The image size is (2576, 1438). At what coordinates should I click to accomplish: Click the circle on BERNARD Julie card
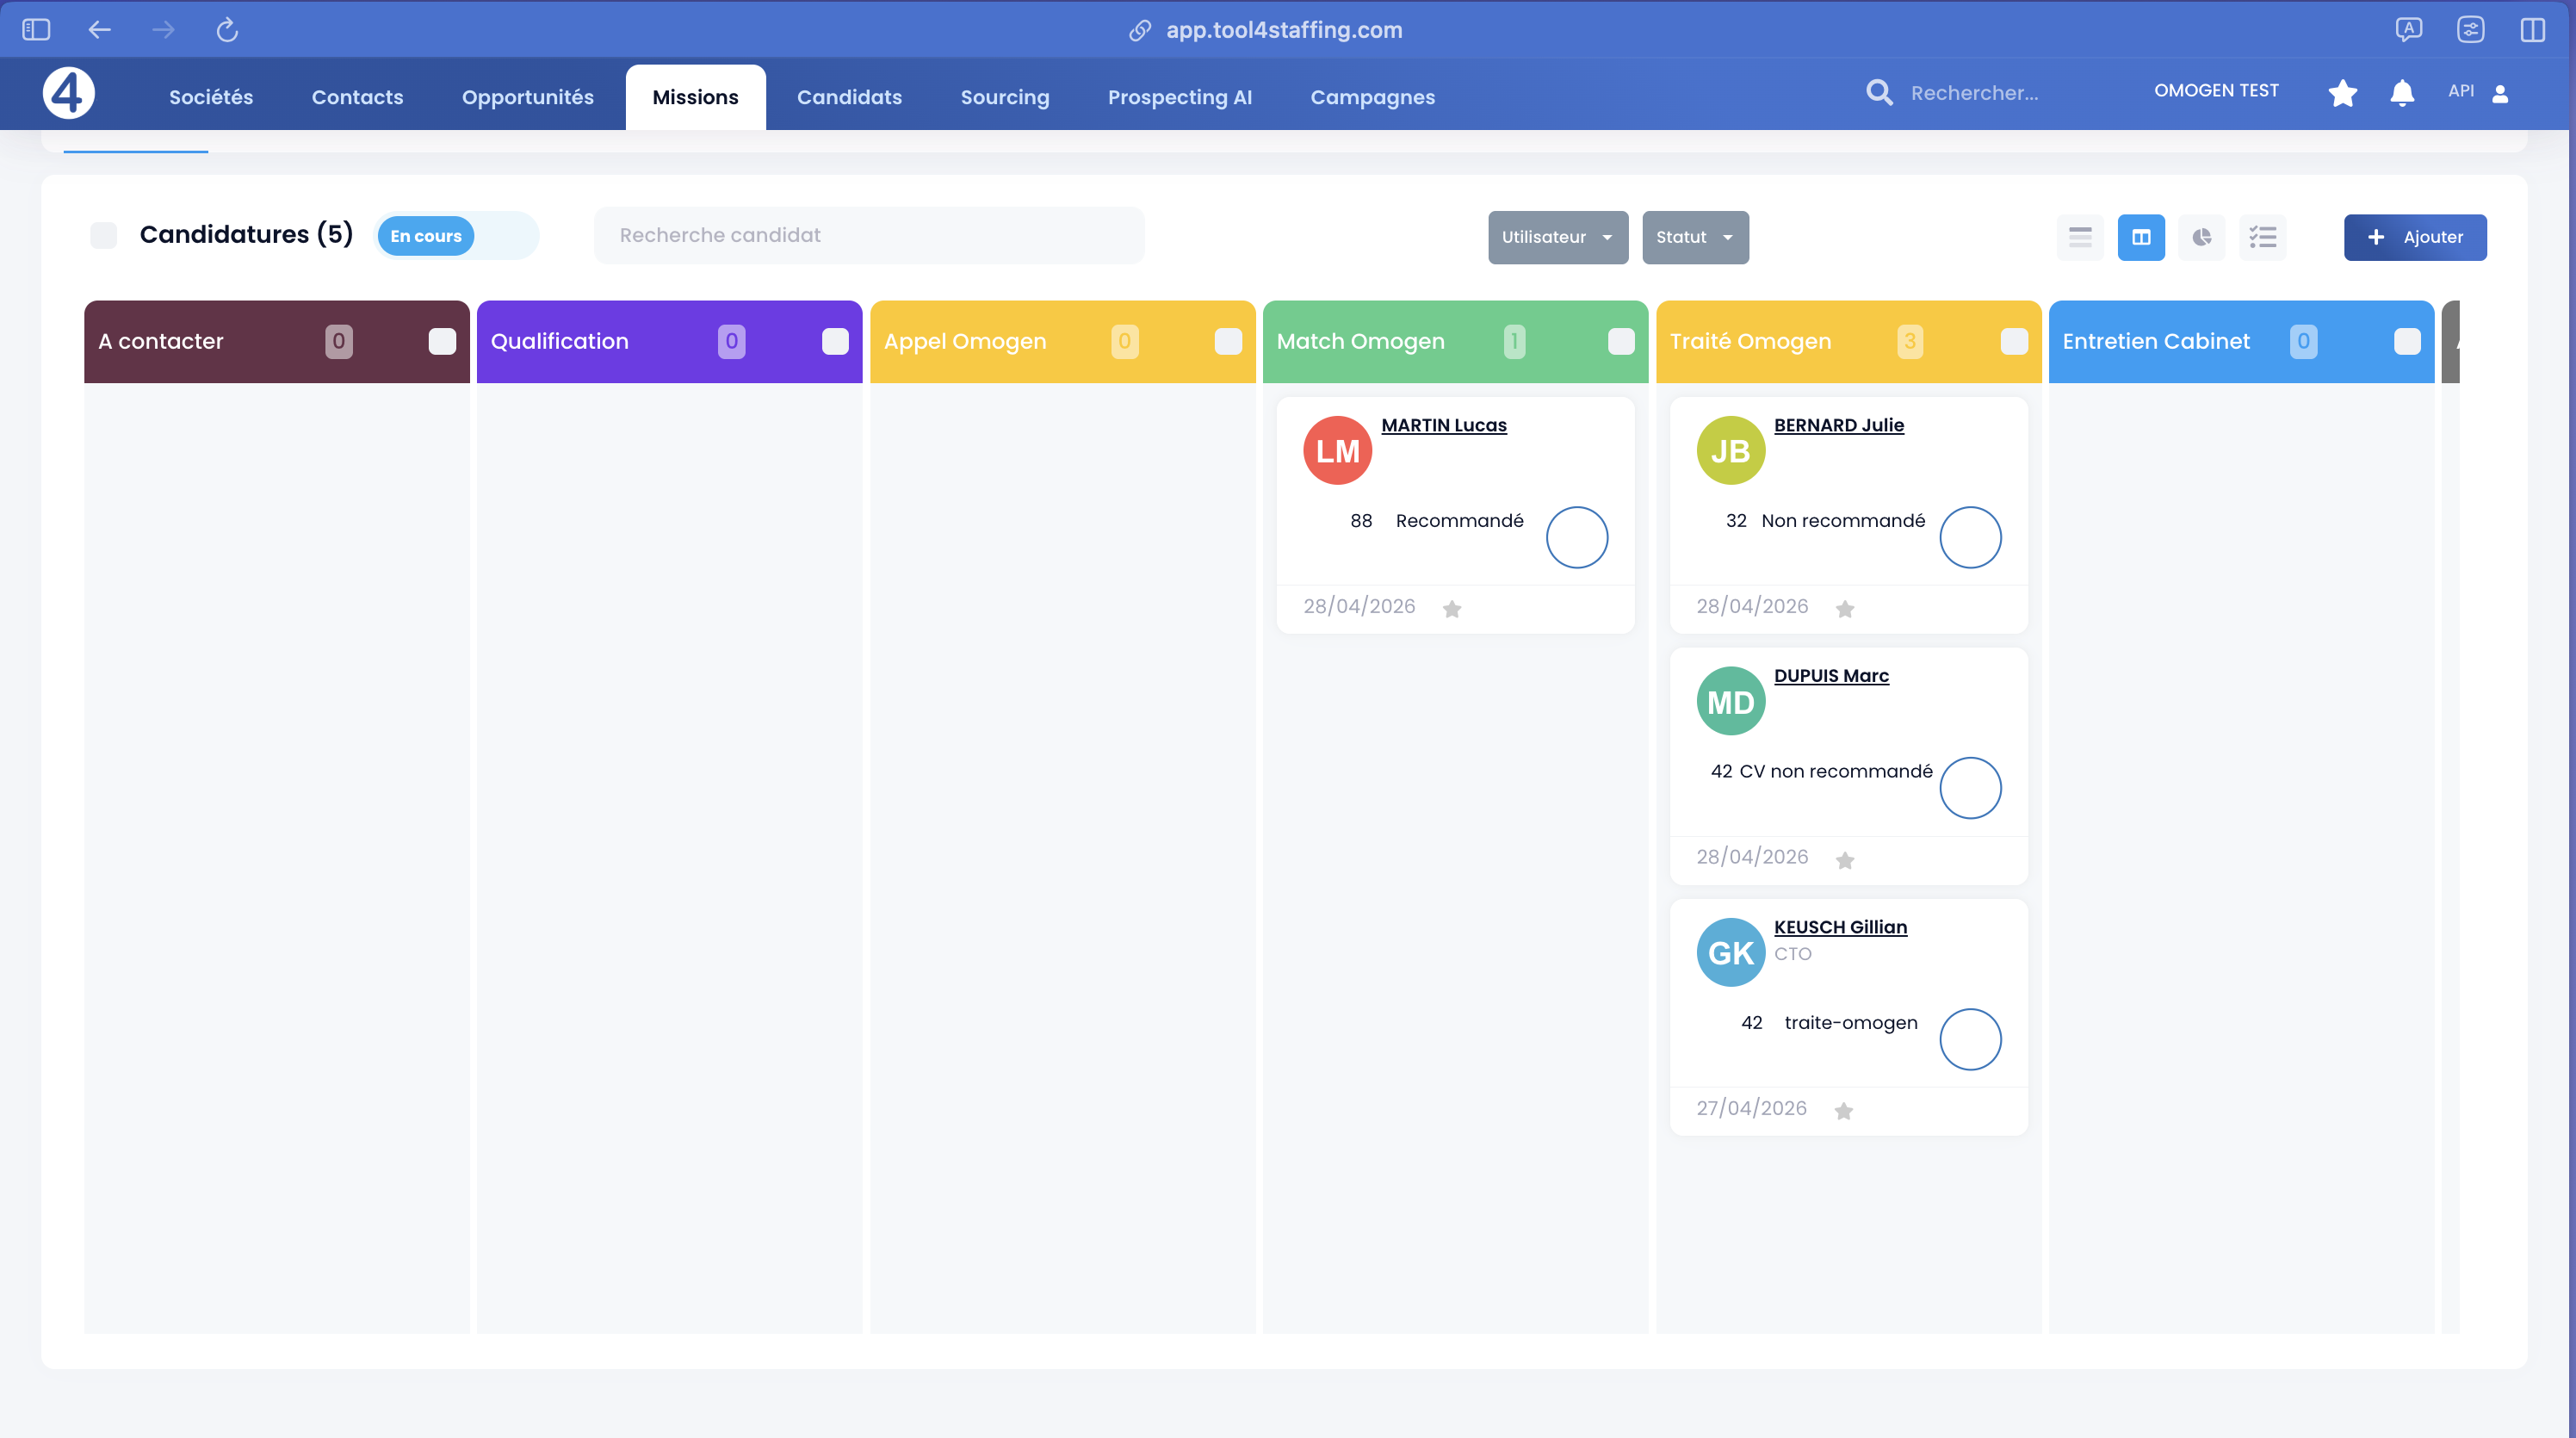1970,538
